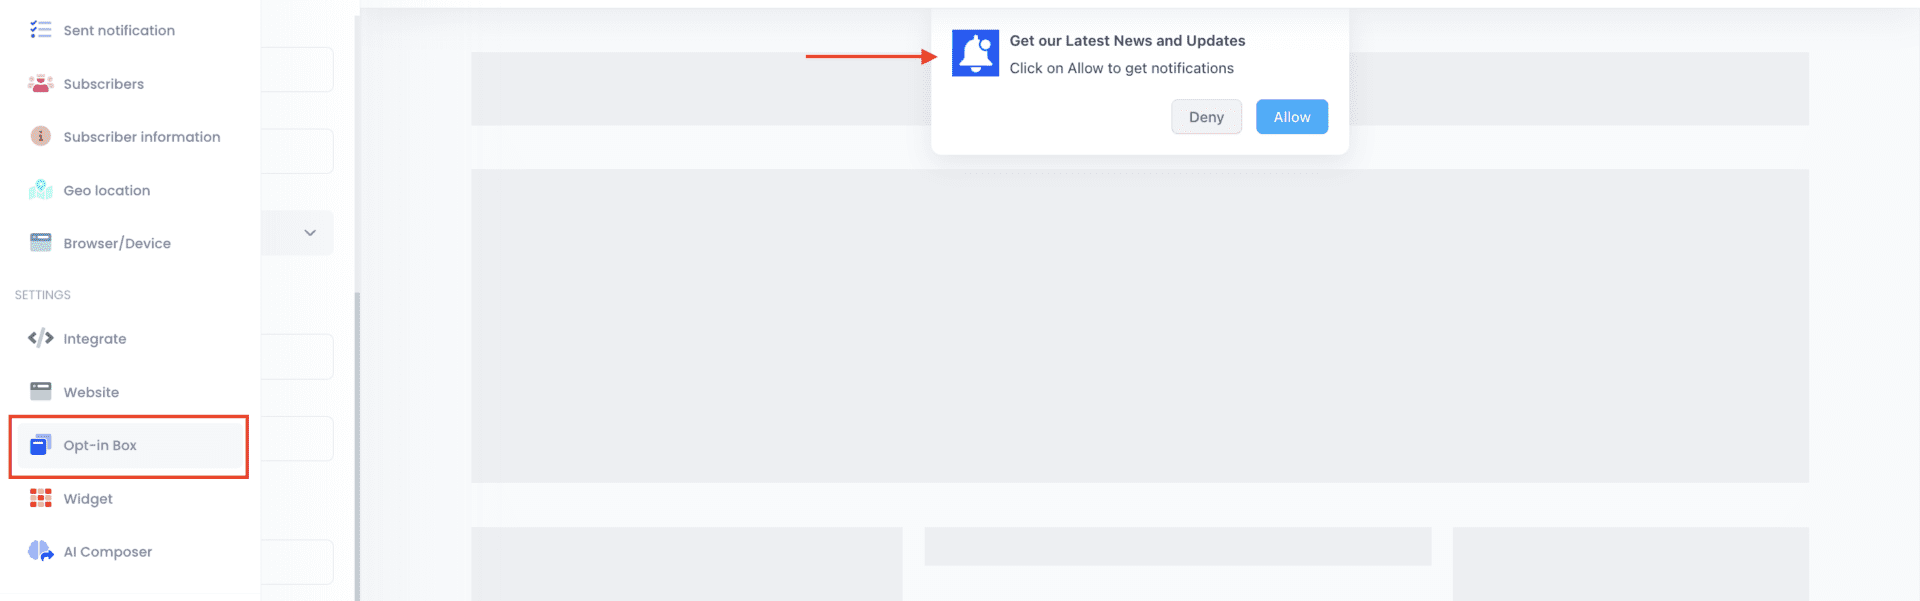The width and height of the screenshot is (1920, 601).
Task: Click the Browser/Device window icon
Action: click(40, 243)
